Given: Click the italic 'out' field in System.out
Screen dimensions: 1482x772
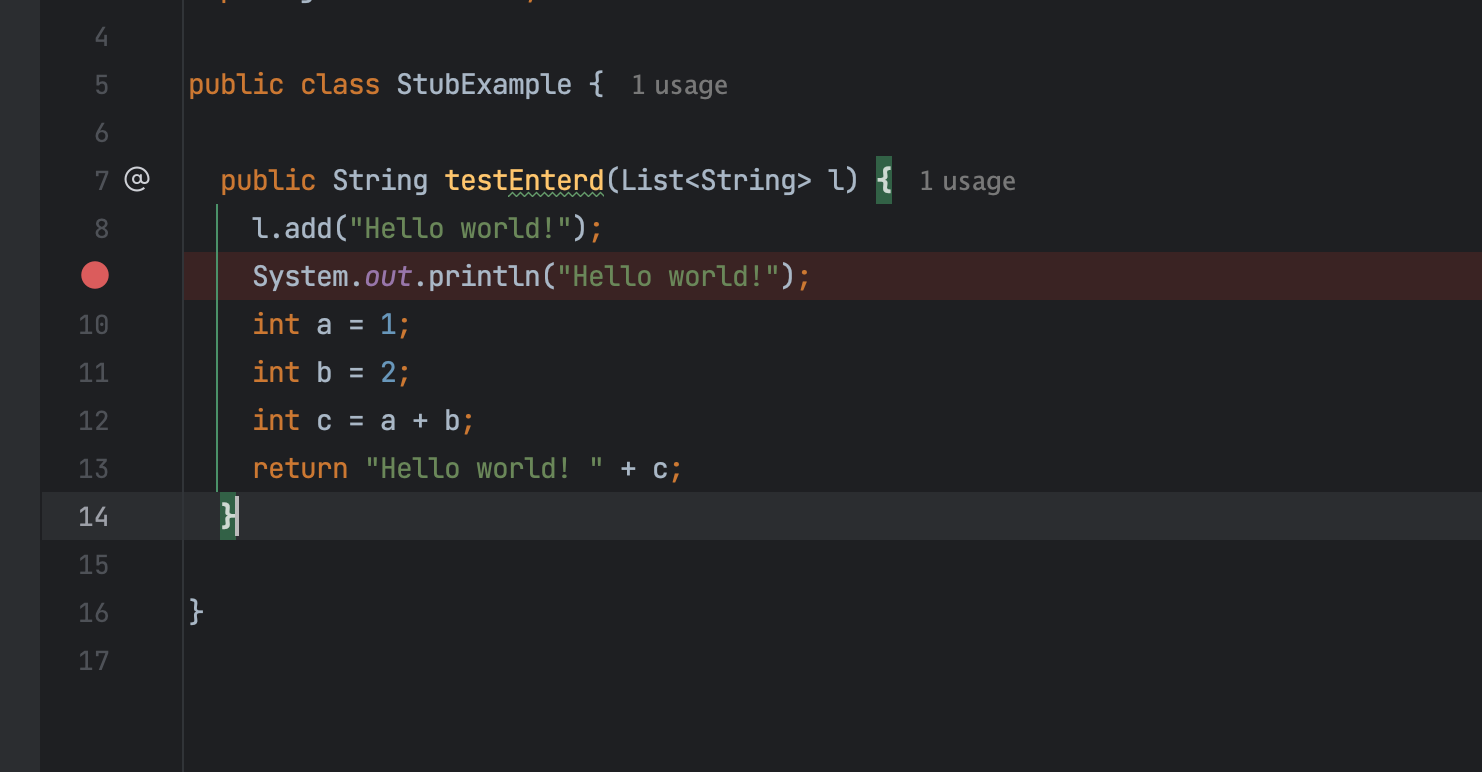Looking at the screenshot, I should coord(388,276).
